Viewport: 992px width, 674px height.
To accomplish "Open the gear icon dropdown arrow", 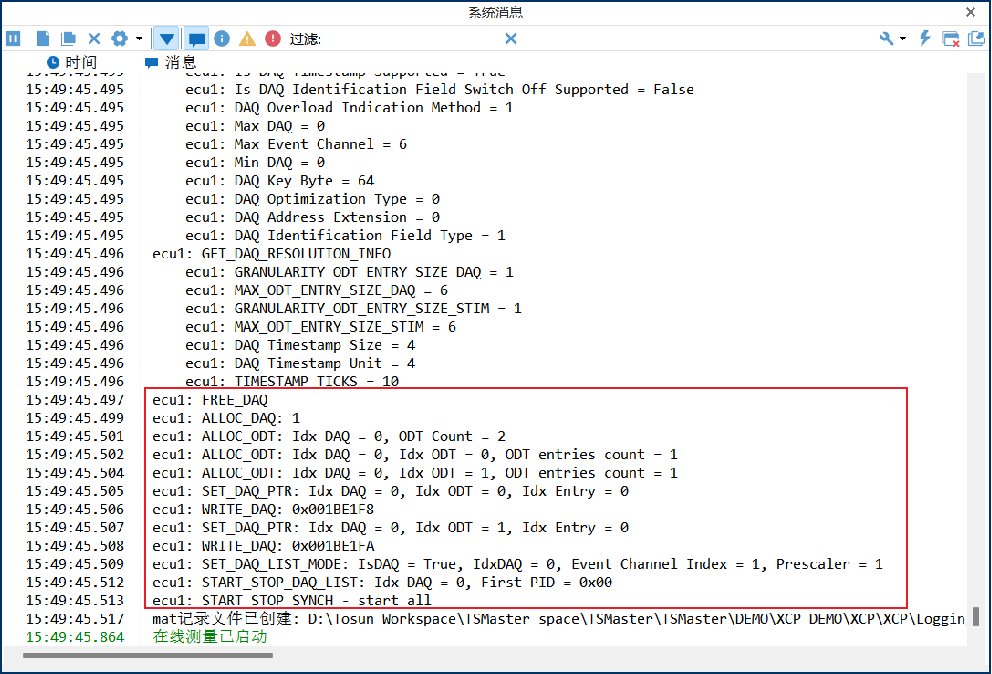I will pyautogui.click(x=138, y=38).
